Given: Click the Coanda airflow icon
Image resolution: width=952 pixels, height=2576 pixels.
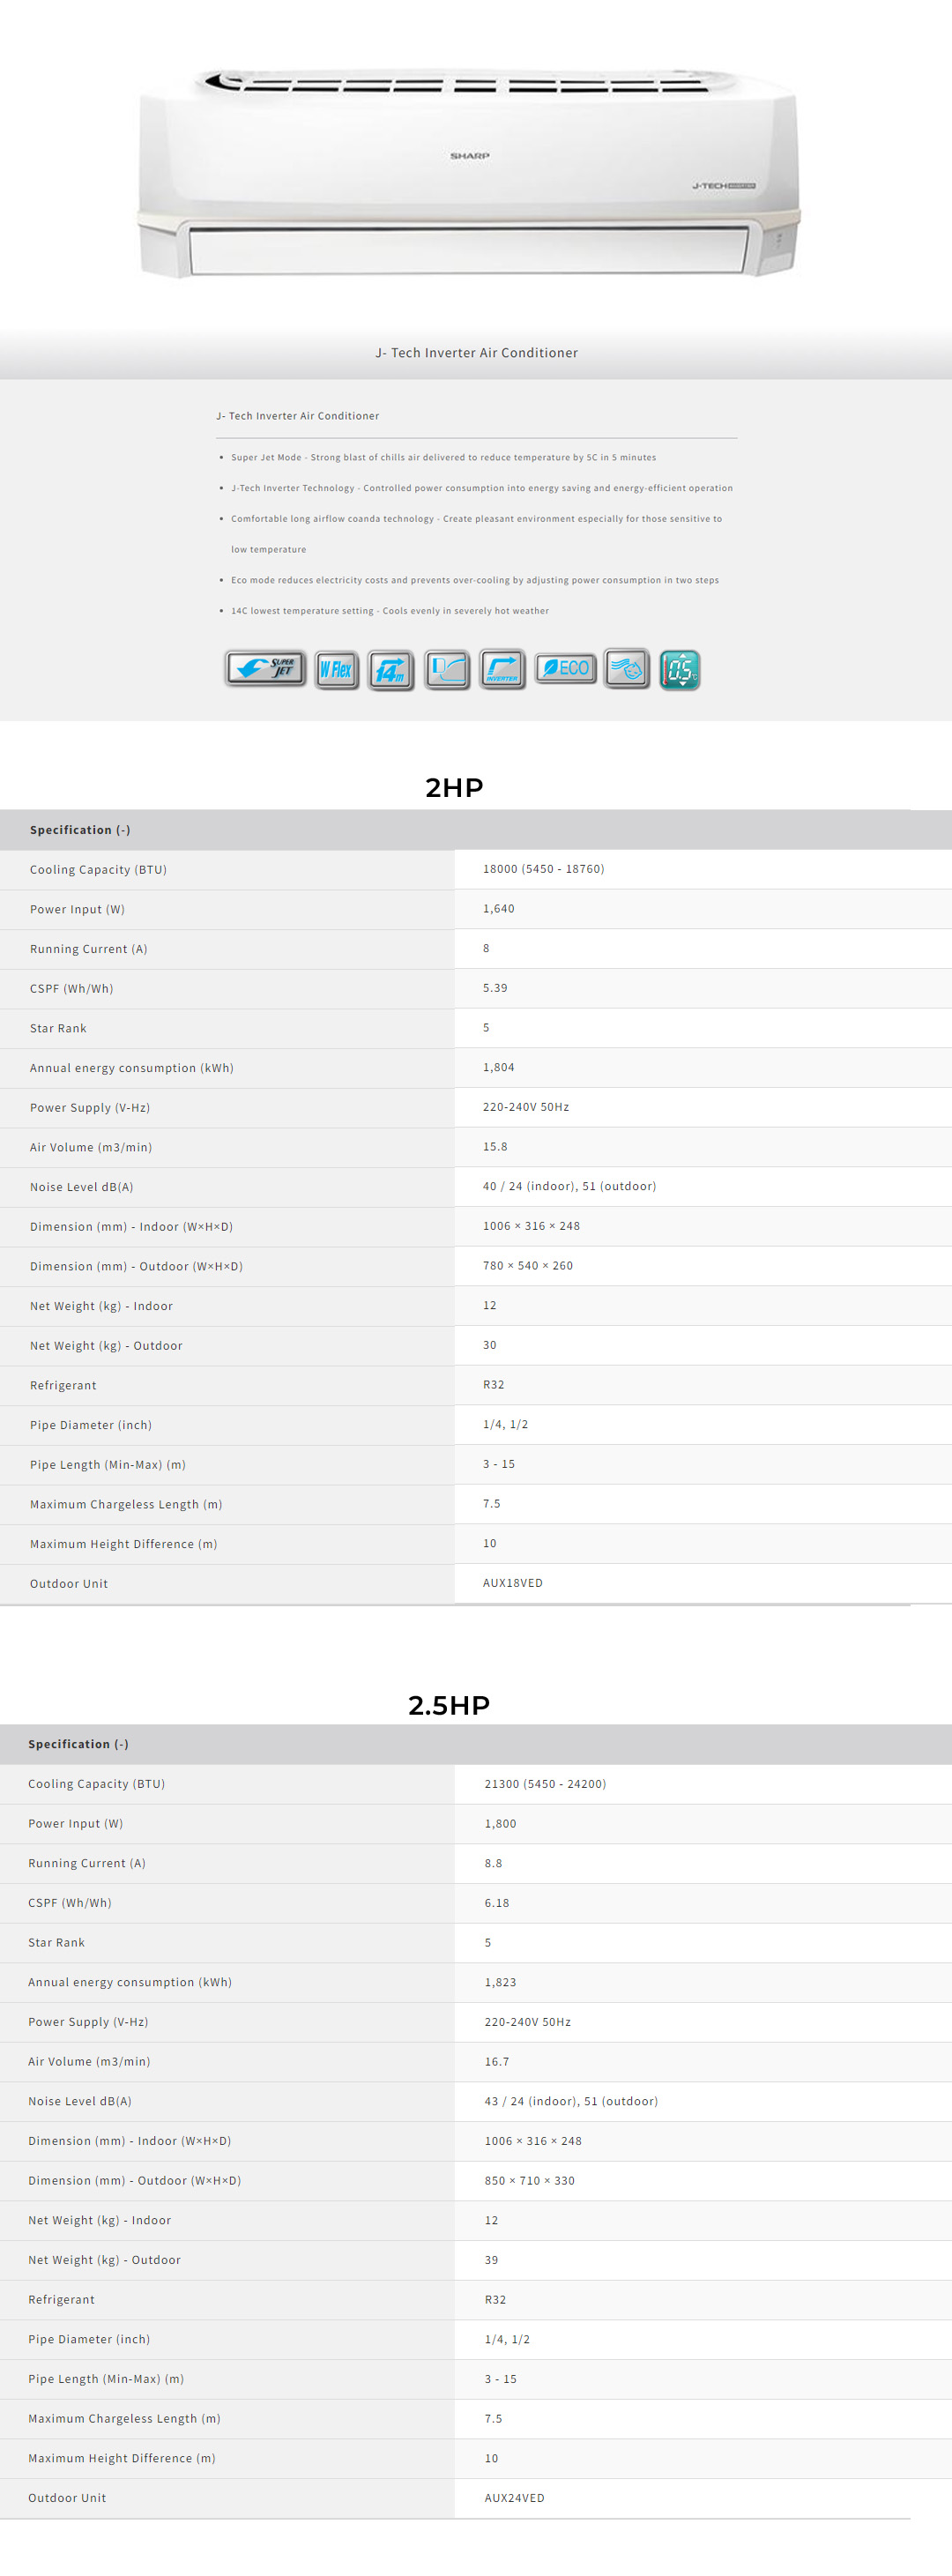Looking at the screenshot, I should click(447, 669).
